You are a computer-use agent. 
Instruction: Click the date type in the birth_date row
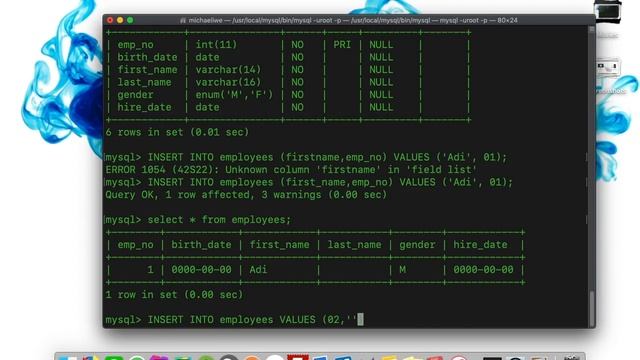[x=207, y=57]
